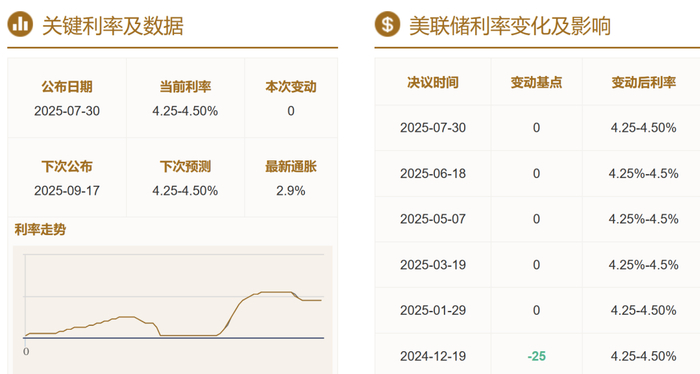Click the 公布日期 value 2025-07-30 in key rates panel
Image resolution: width=700 pixels, height=374 pixels.
(x=67, y=111)
